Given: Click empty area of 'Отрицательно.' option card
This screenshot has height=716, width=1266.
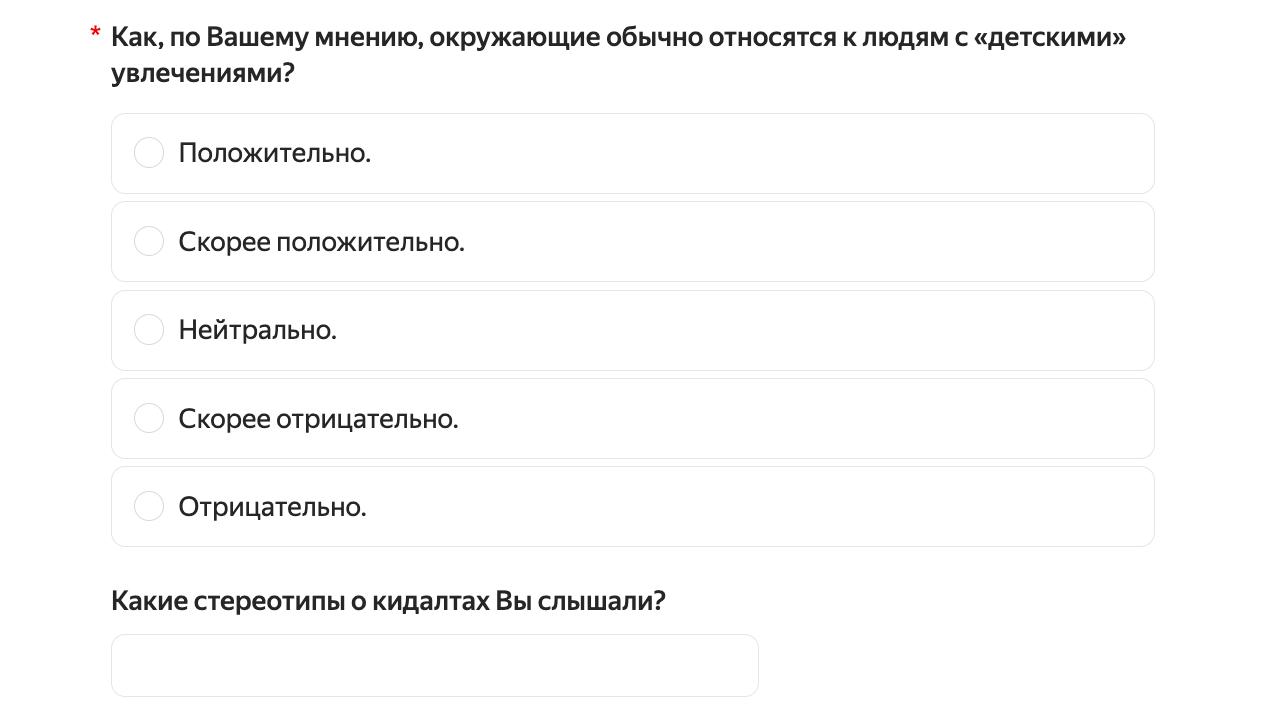Looking at the screenshot, I should click(760, 507).
